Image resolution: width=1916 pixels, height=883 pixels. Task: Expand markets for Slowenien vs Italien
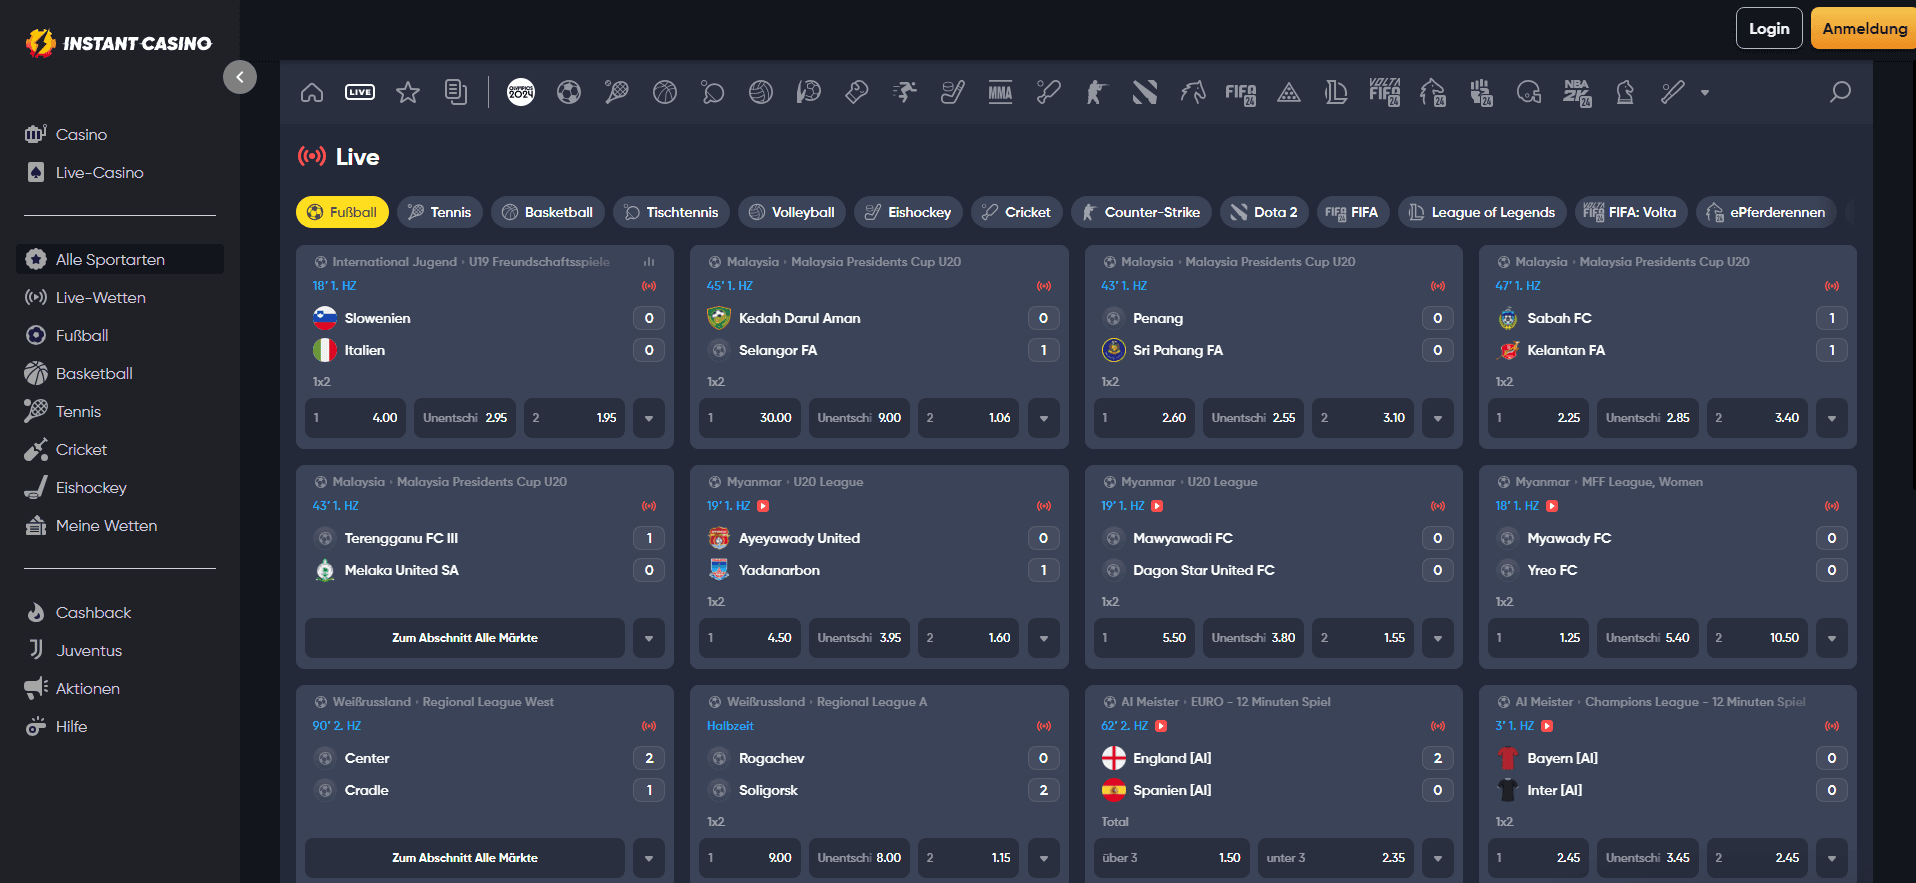[649, 418]
